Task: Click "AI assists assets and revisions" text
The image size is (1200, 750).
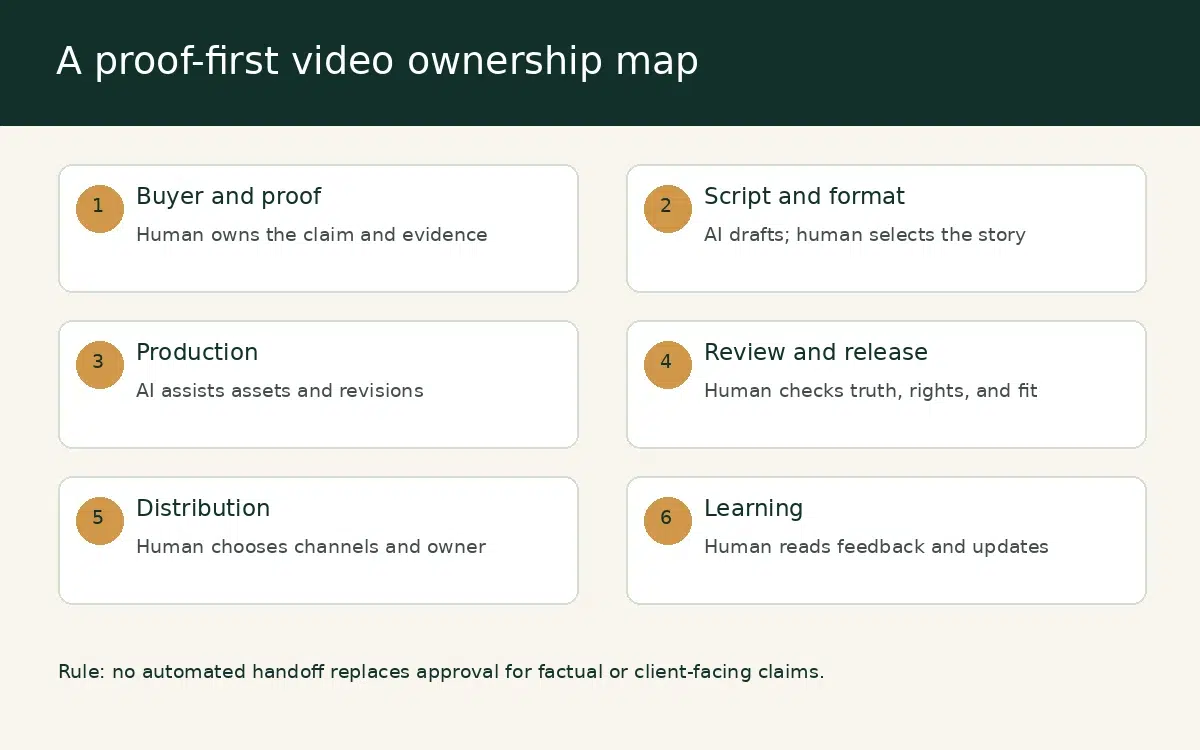Action: tap(280, 391)
